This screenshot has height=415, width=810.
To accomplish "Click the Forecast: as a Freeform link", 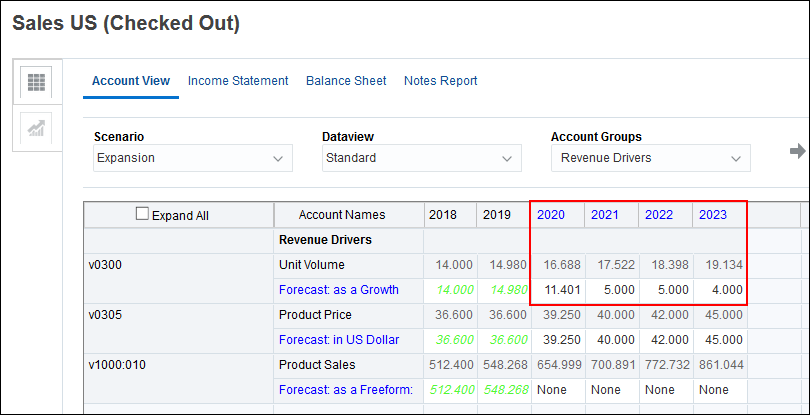I will click(x=347, y=390).
